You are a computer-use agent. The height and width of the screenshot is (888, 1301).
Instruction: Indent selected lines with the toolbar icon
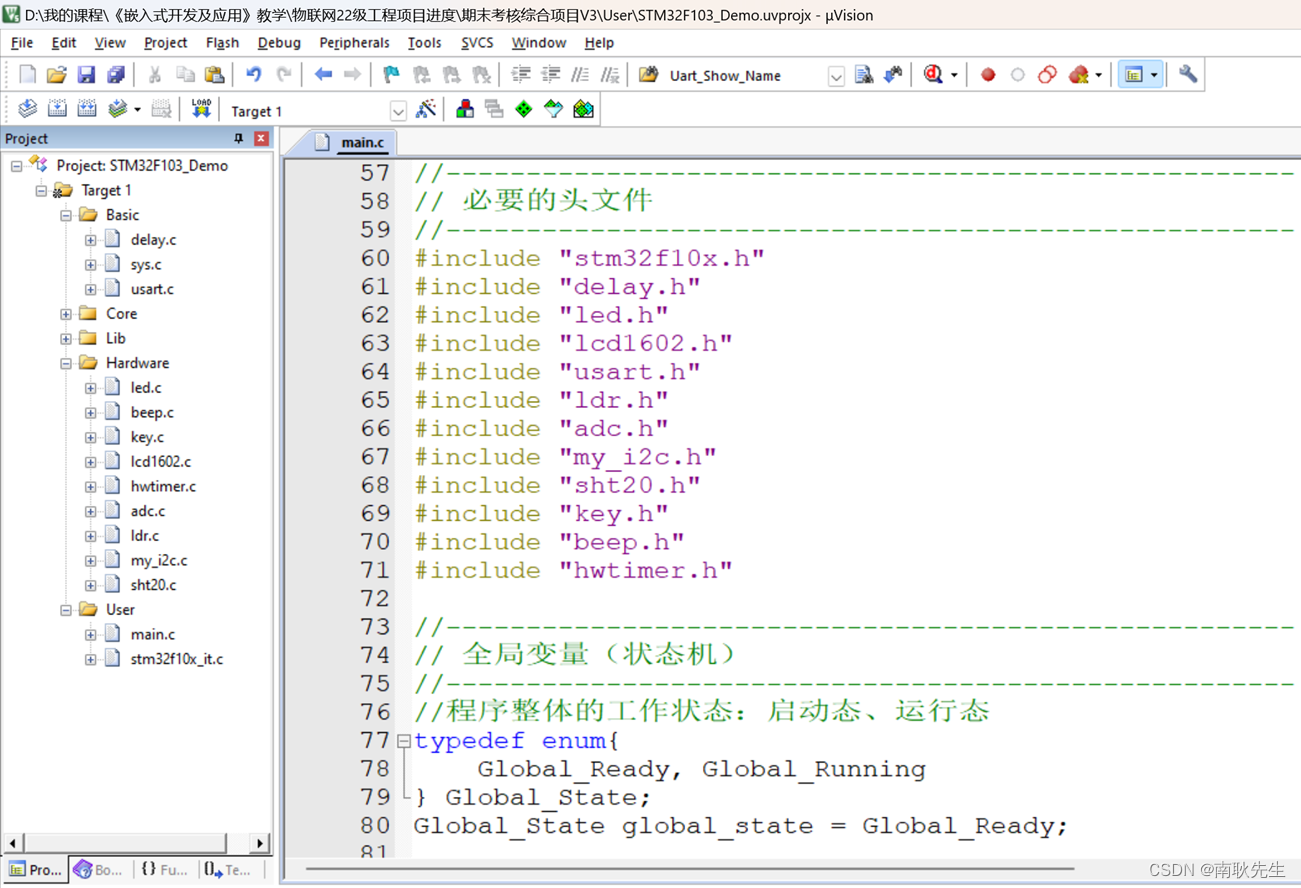click(521, 75)
